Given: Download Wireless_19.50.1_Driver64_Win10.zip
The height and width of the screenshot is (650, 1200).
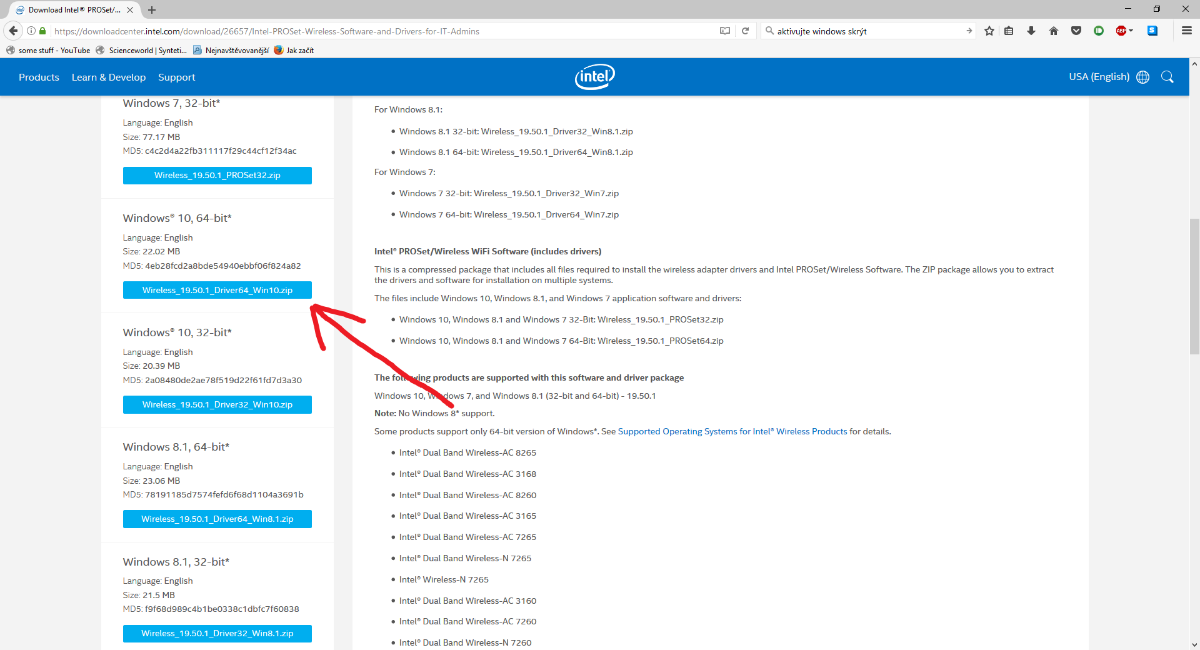Looking at the screenshot, I should (x=217, y=291).
